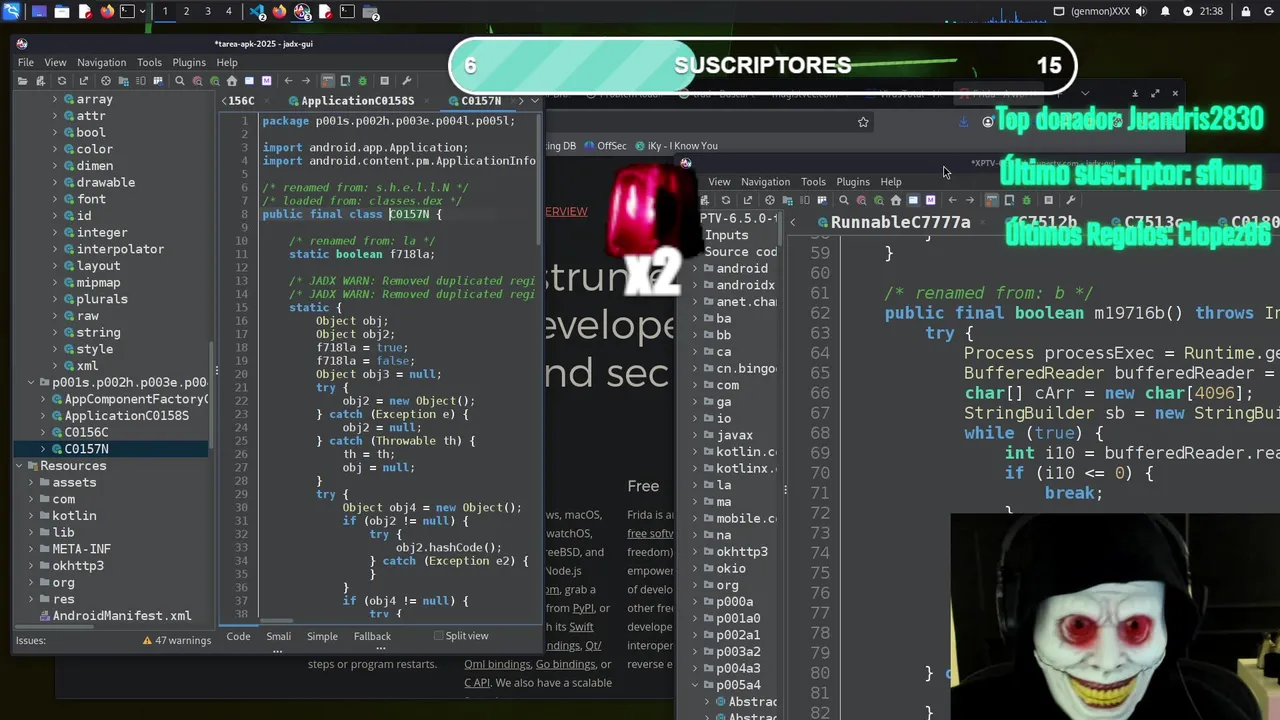Viewport: 1280px width, 720px height.
Task: Collapse the p005a4 package in rear XPTV tree
Action: coord(696,685)
